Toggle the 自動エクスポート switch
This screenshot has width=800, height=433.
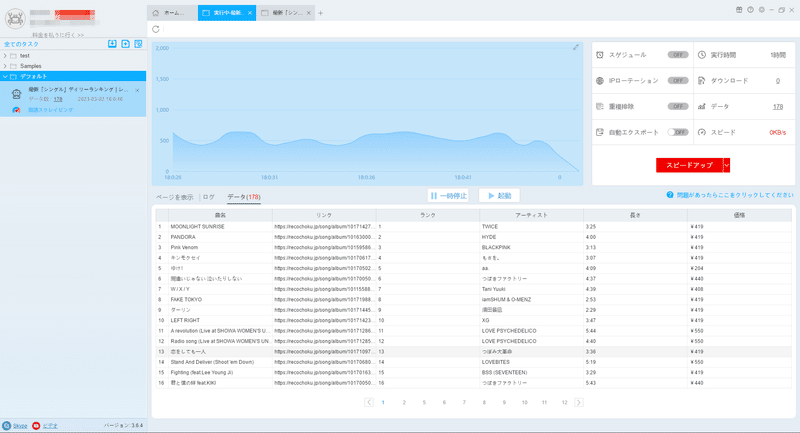[x=678, y=132]
